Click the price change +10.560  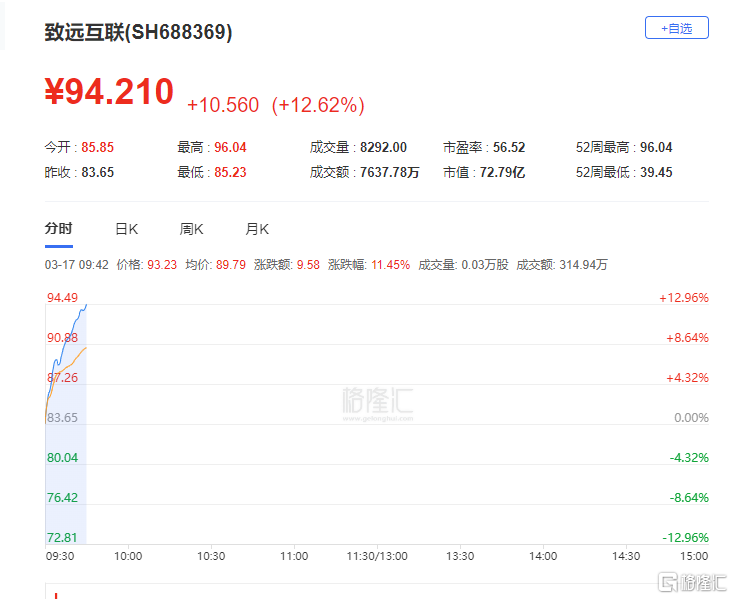click(223, 105)
